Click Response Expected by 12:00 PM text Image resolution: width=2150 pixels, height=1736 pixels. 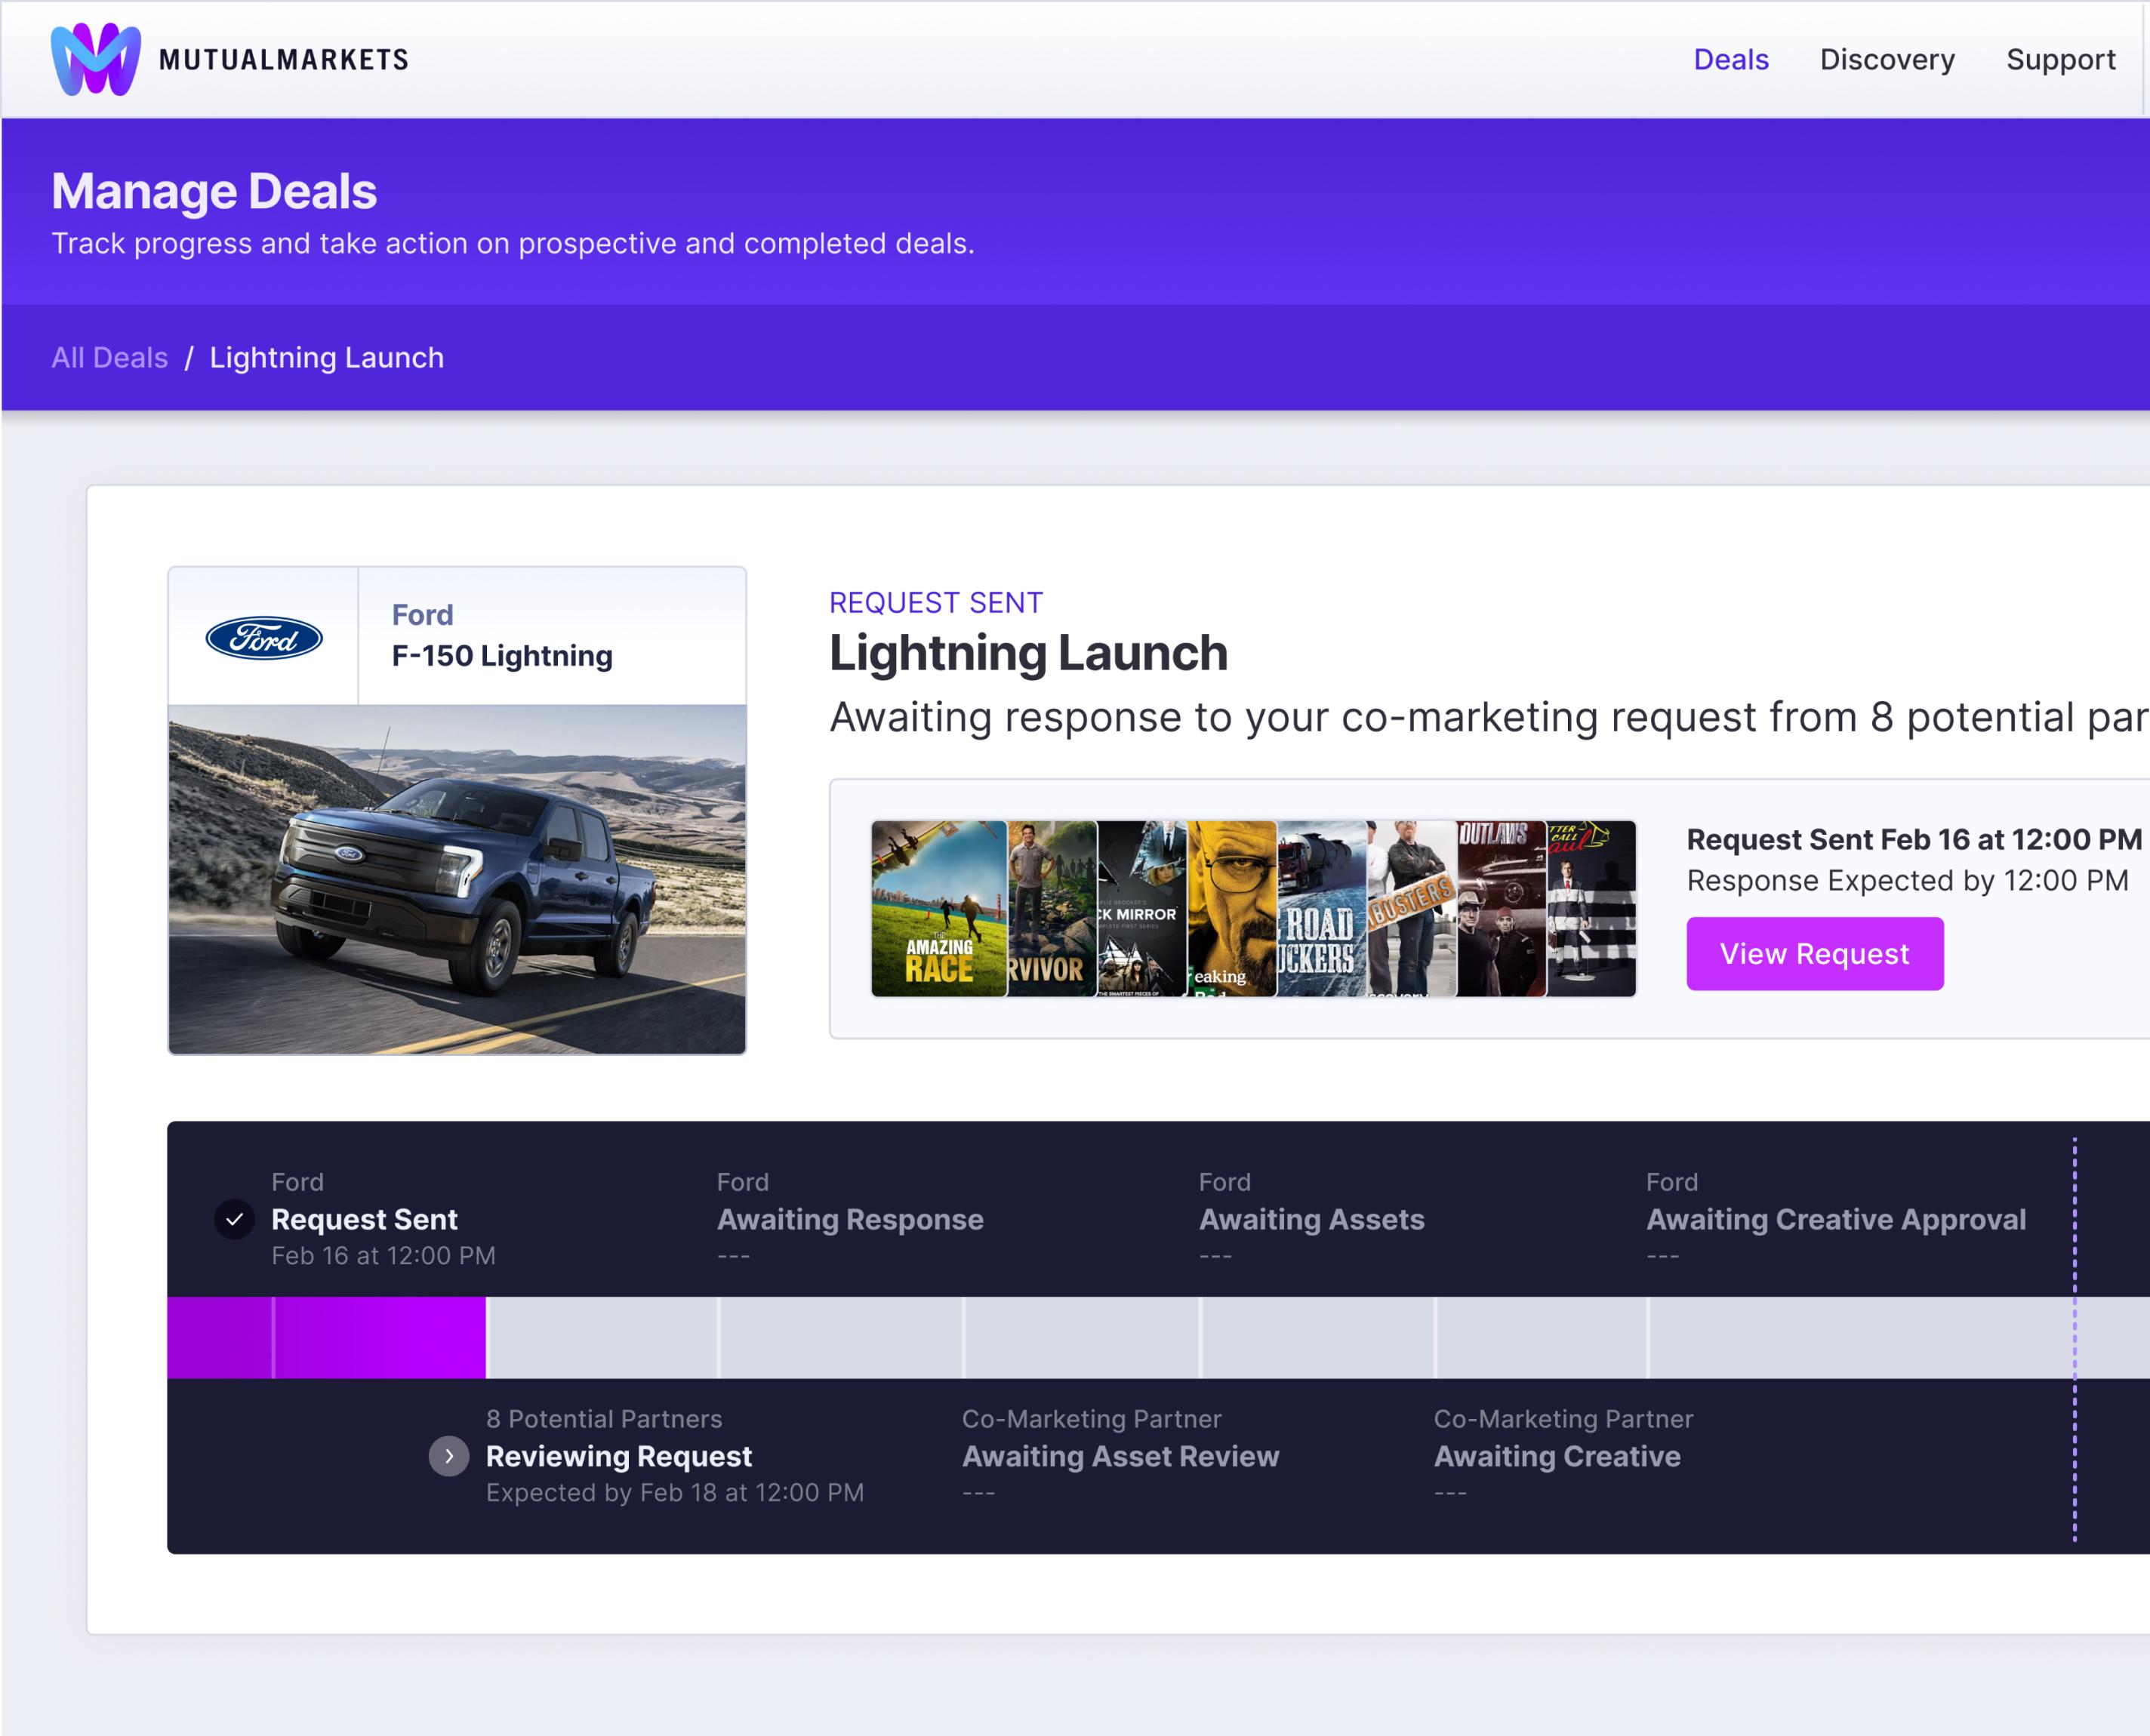(1908, 880)
